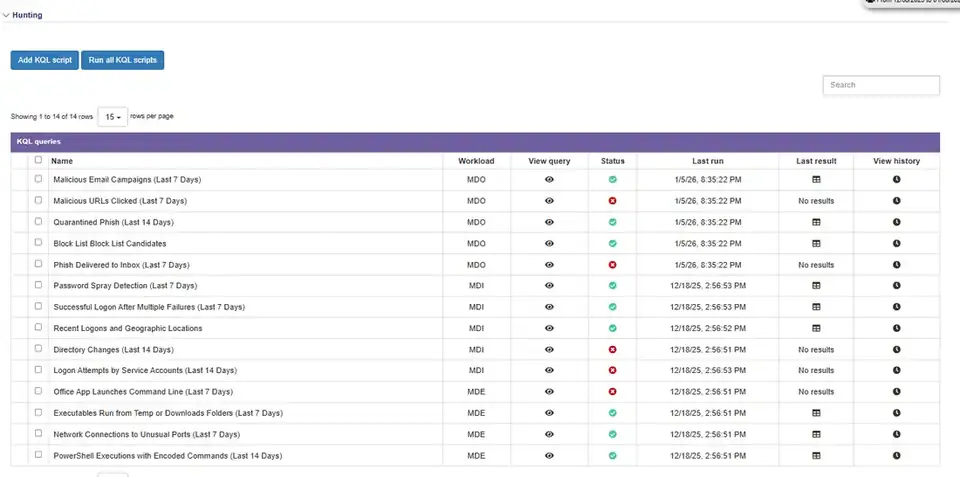Click 'Logon Attempts by Service Accounts (Last 14 Days)'
Screen dimensions: 960x477
pyautogui.click(x=145, y=370)
